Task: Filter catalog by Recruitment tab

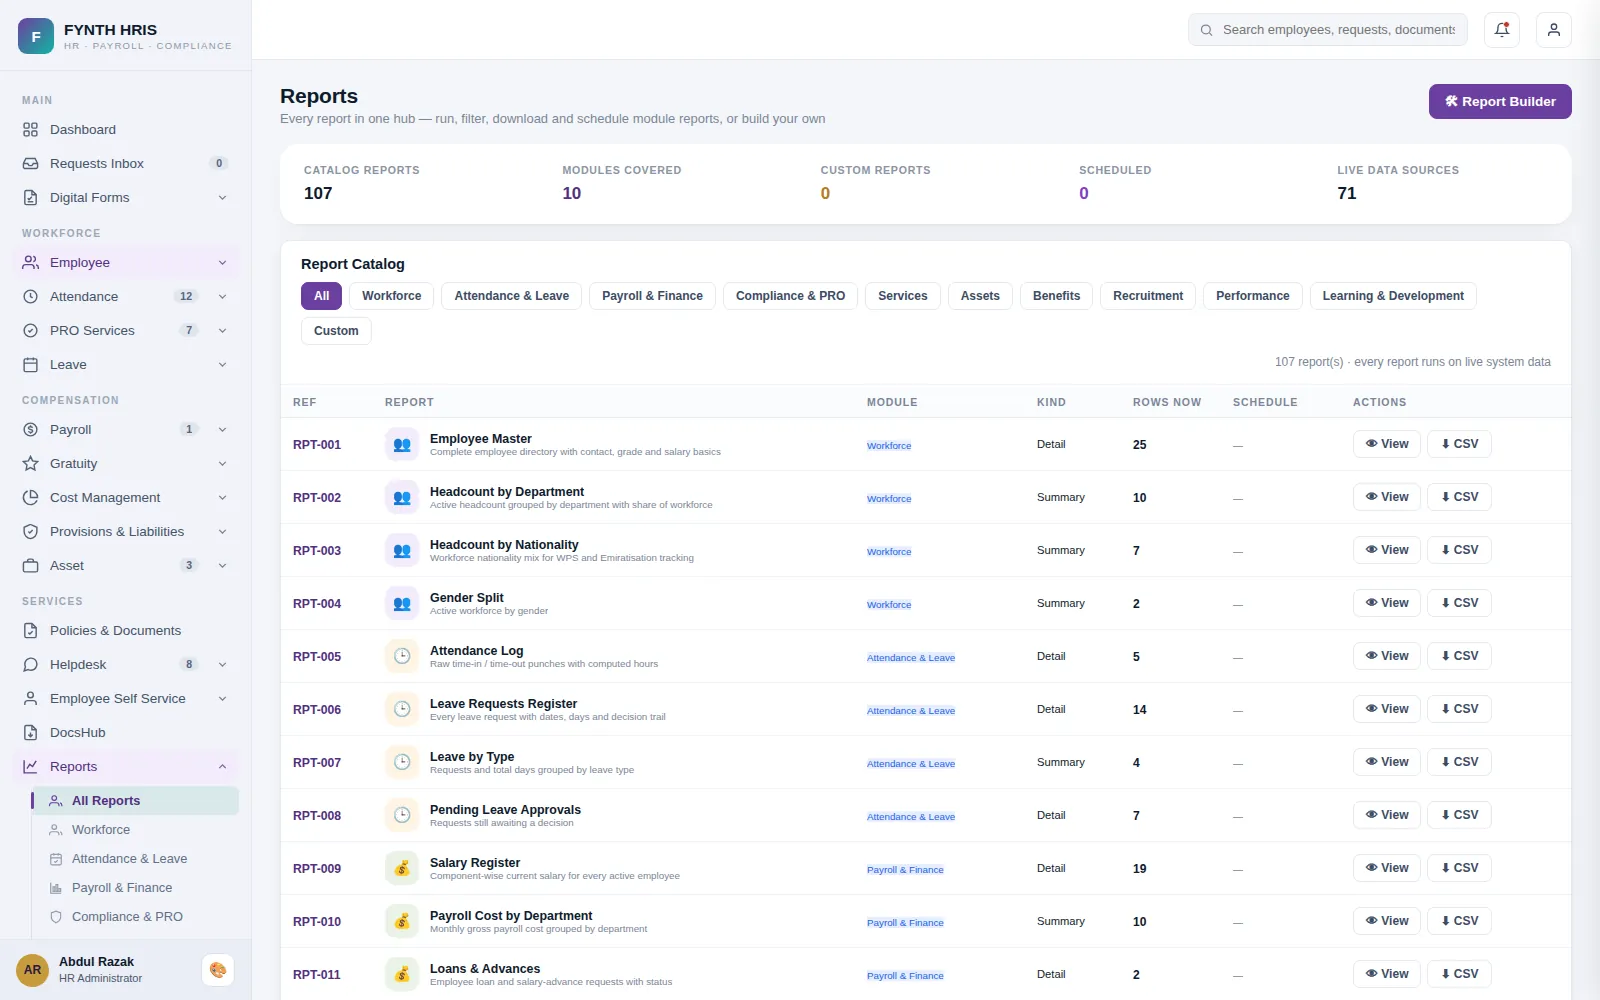Action: pyautogui.click(x=1148, y=296)
